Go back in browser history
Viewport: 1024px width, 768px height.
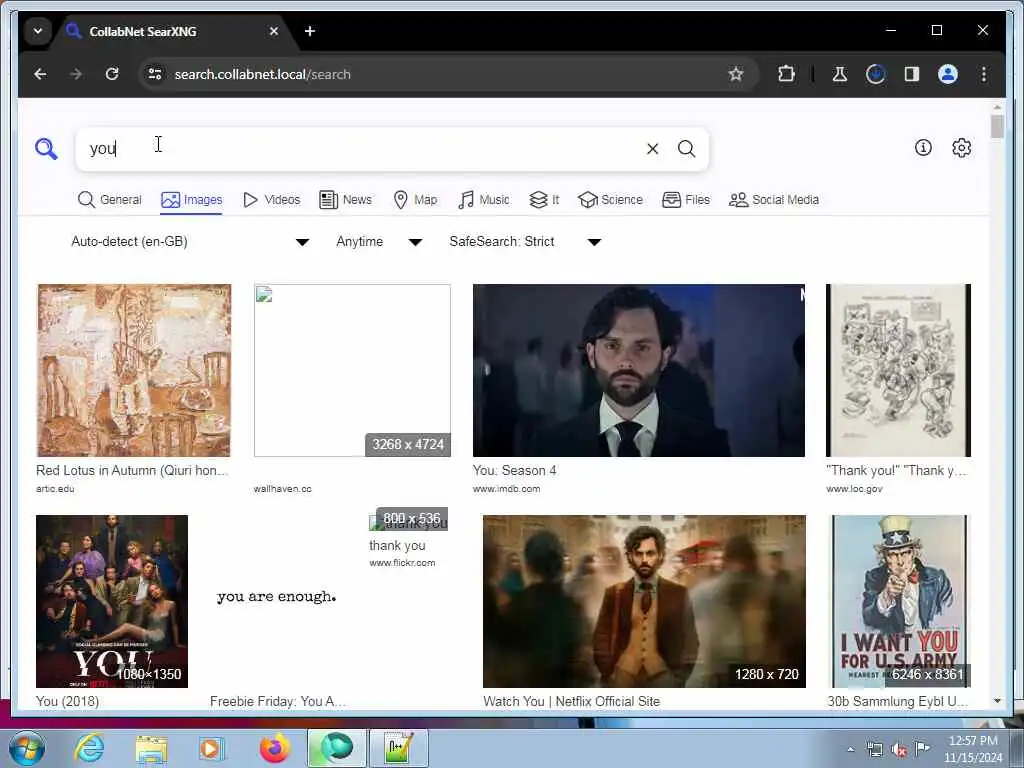tap(40, 74)
